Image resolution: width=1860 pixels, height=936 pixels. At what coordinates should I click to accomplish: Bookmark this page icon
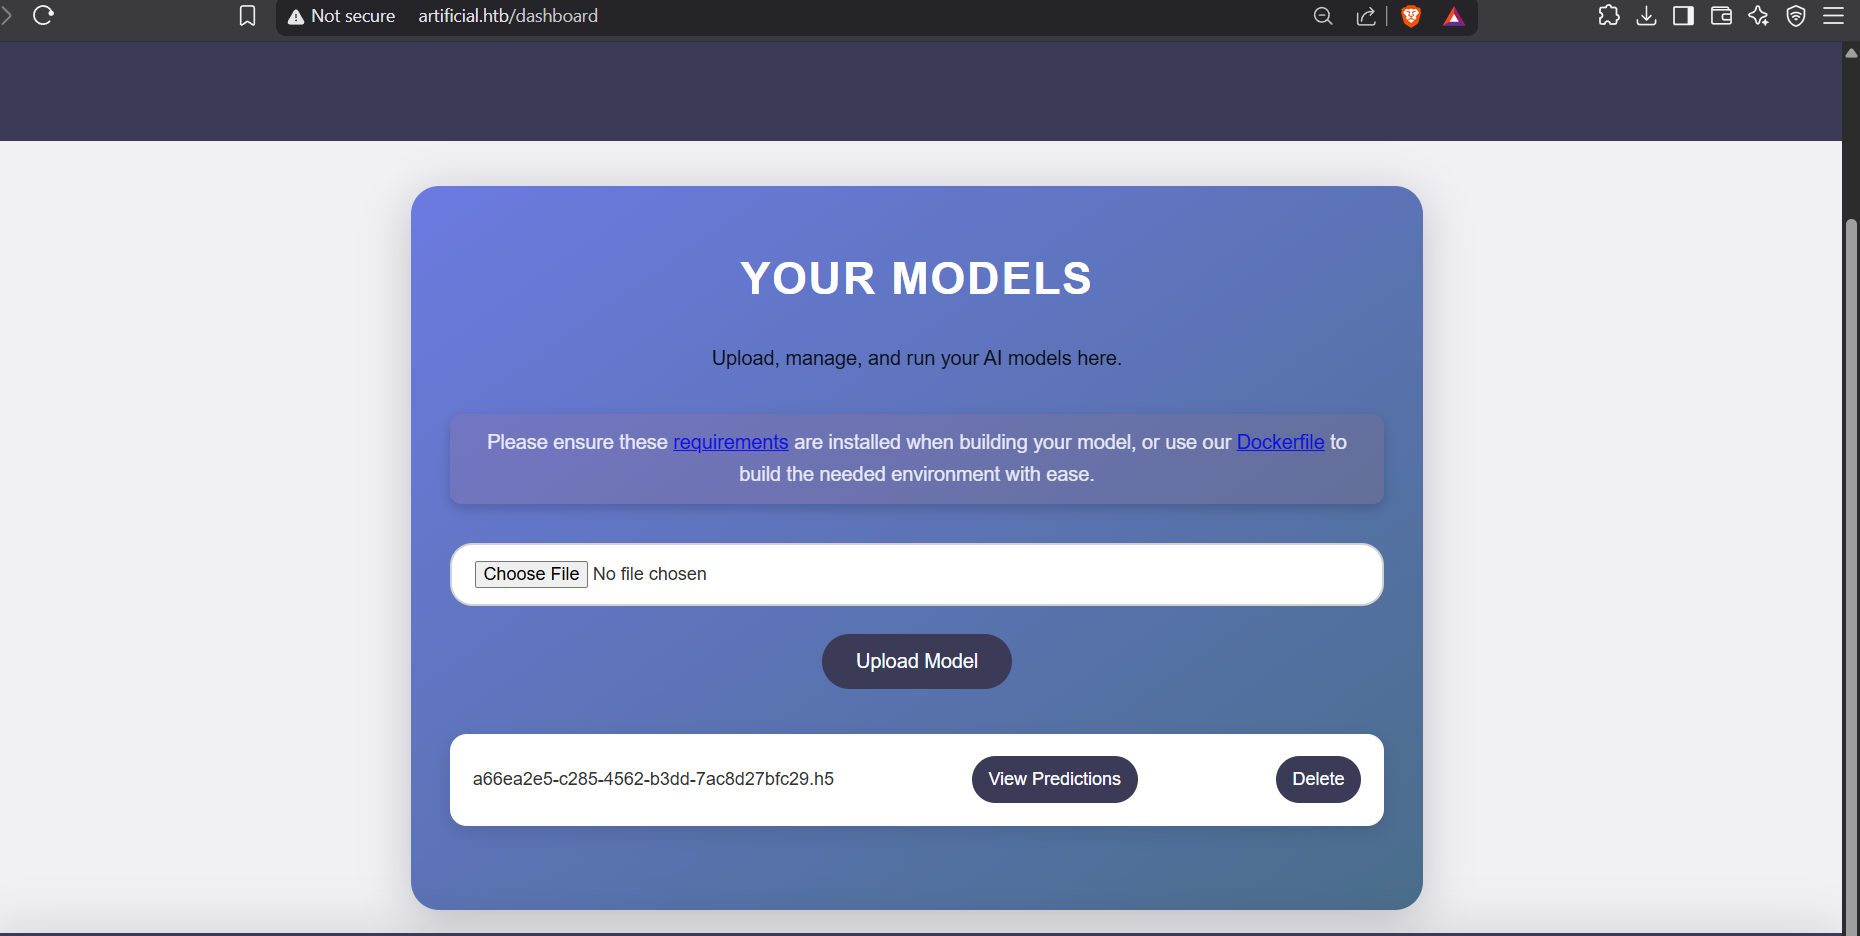point(247,16)
